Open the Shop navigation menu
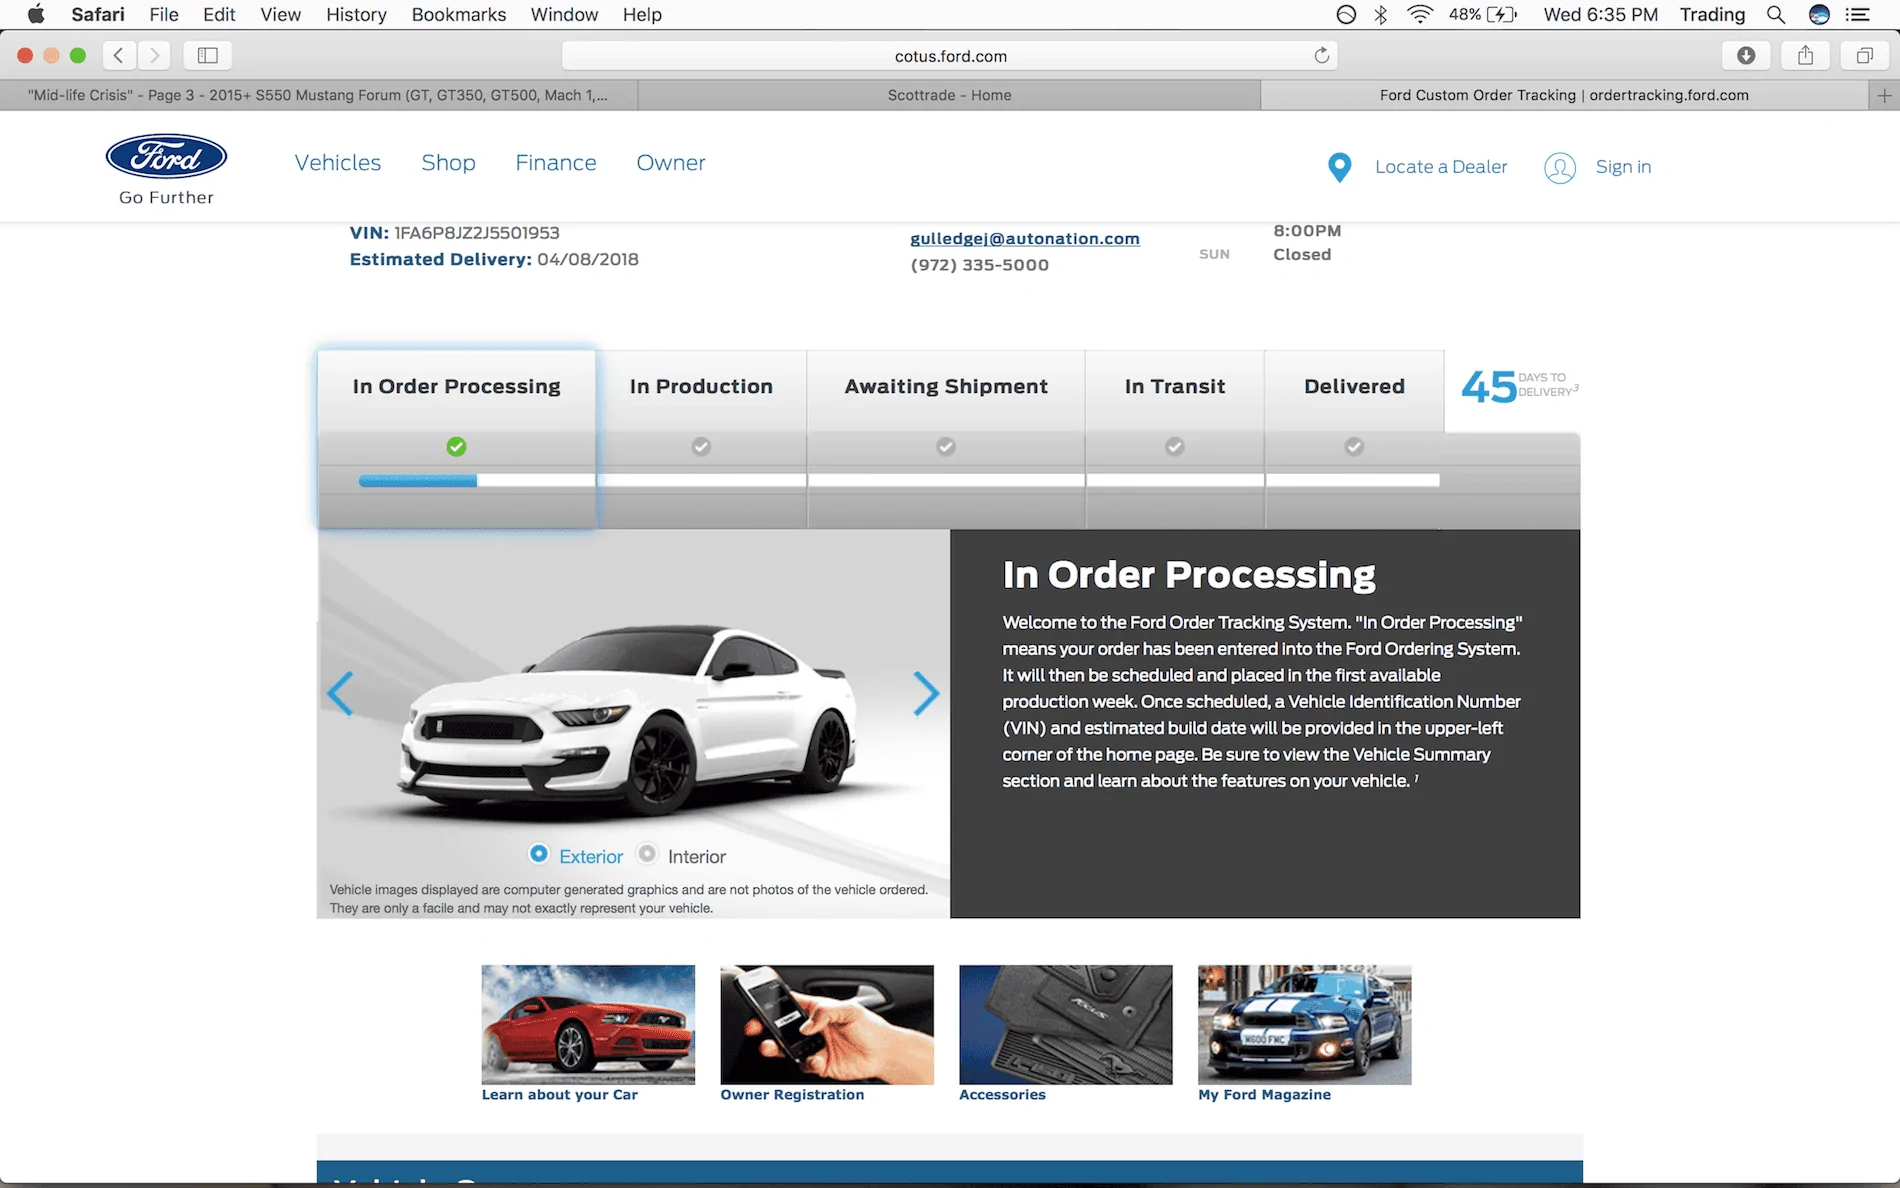The height and width of the screenshot is (1188, 1900). click(x=448, y=163)
